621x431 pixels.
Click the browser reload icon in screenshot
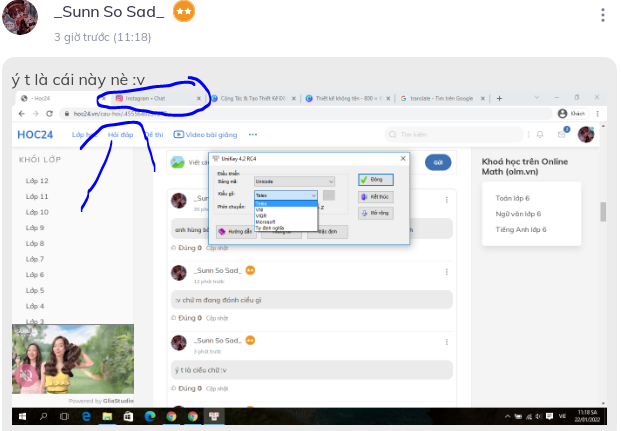[x=48, y=114]
